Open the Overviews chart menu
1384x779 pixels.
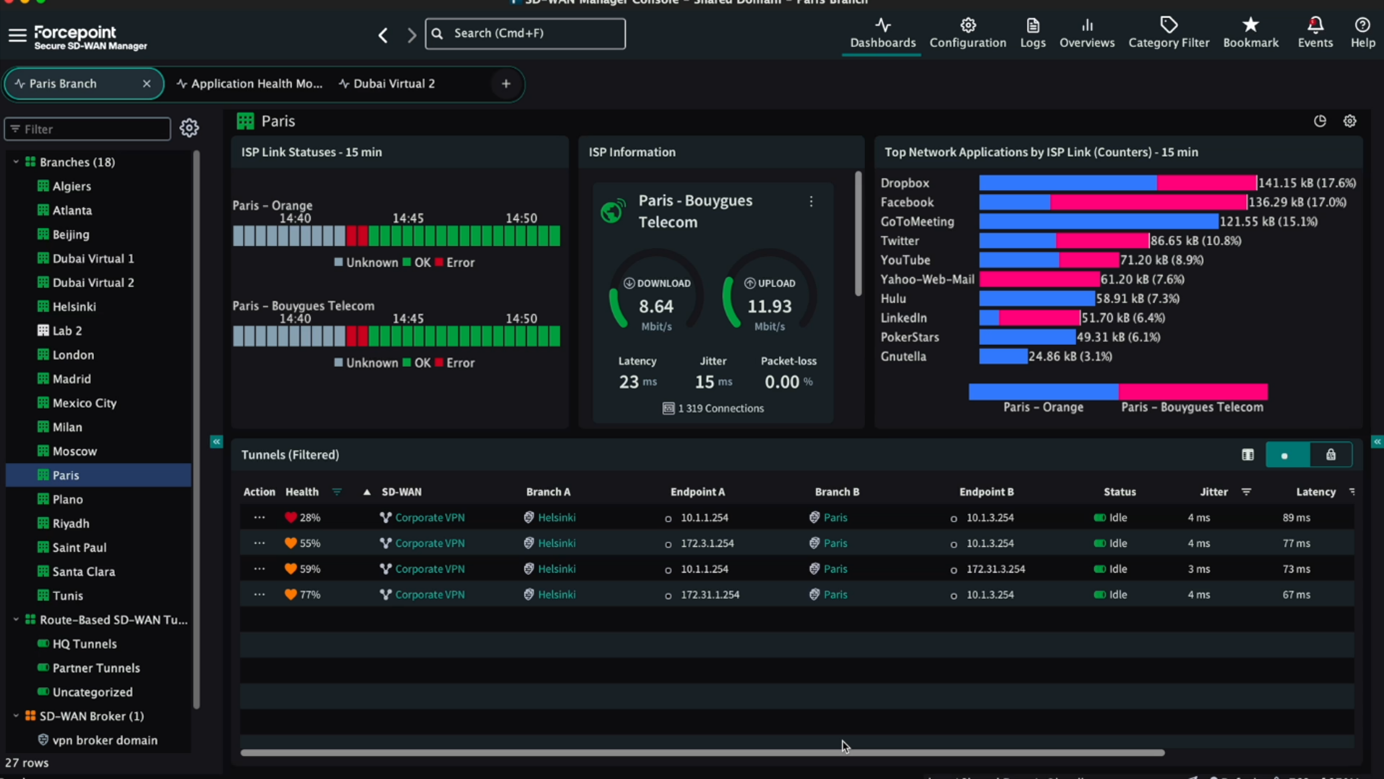pyautogui.click(x=1087, y=33)
